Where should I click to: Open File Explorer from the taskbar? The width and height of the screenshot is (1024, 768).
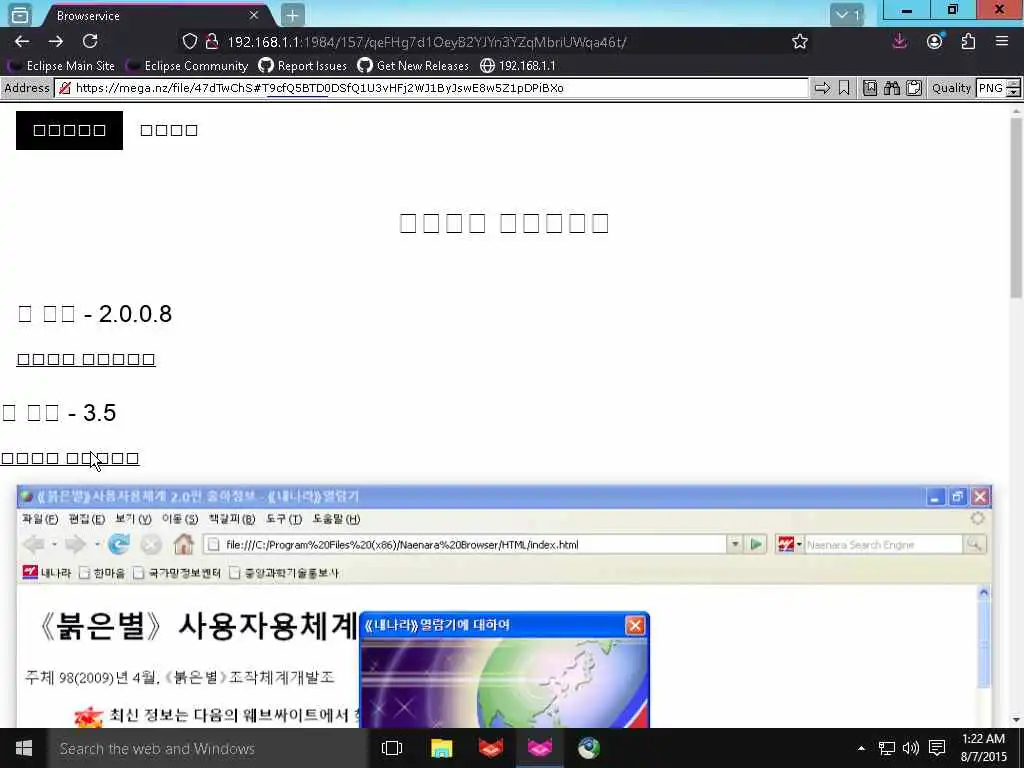[x=441, y=748]
